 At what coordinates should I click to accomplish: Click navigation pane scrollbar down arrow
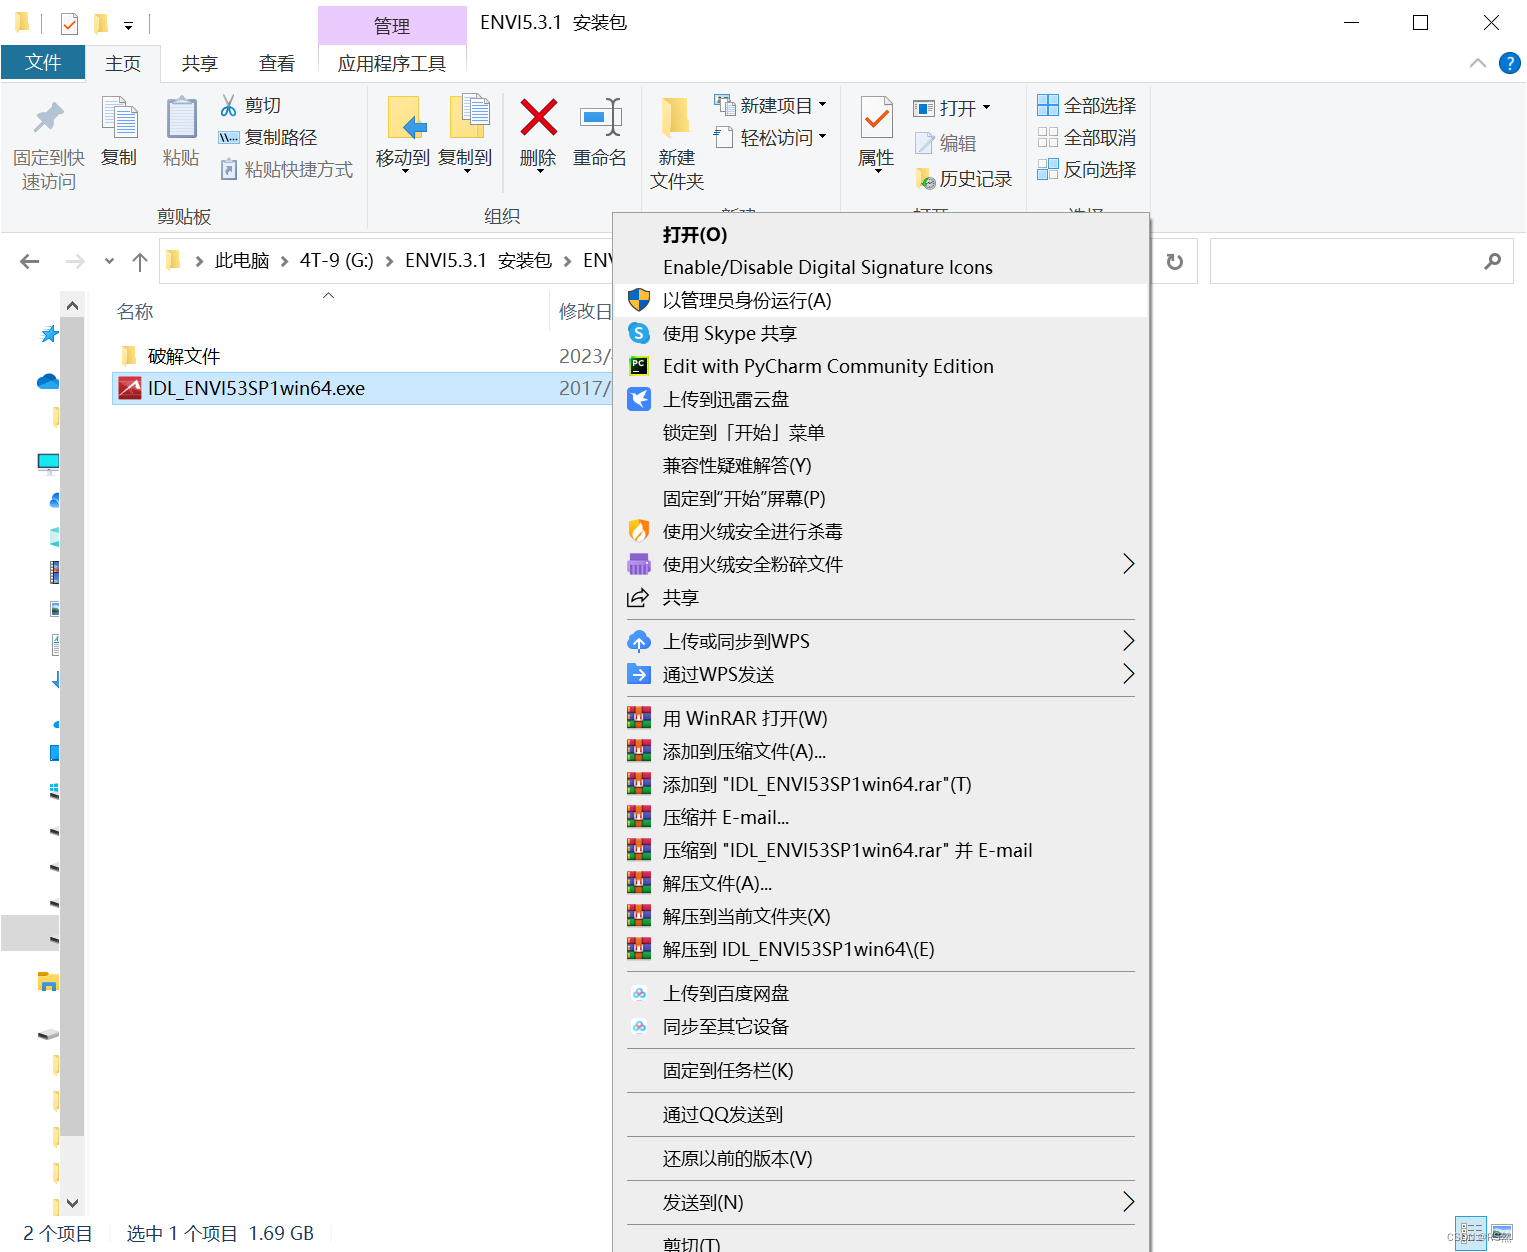[x=72, y=1203]
